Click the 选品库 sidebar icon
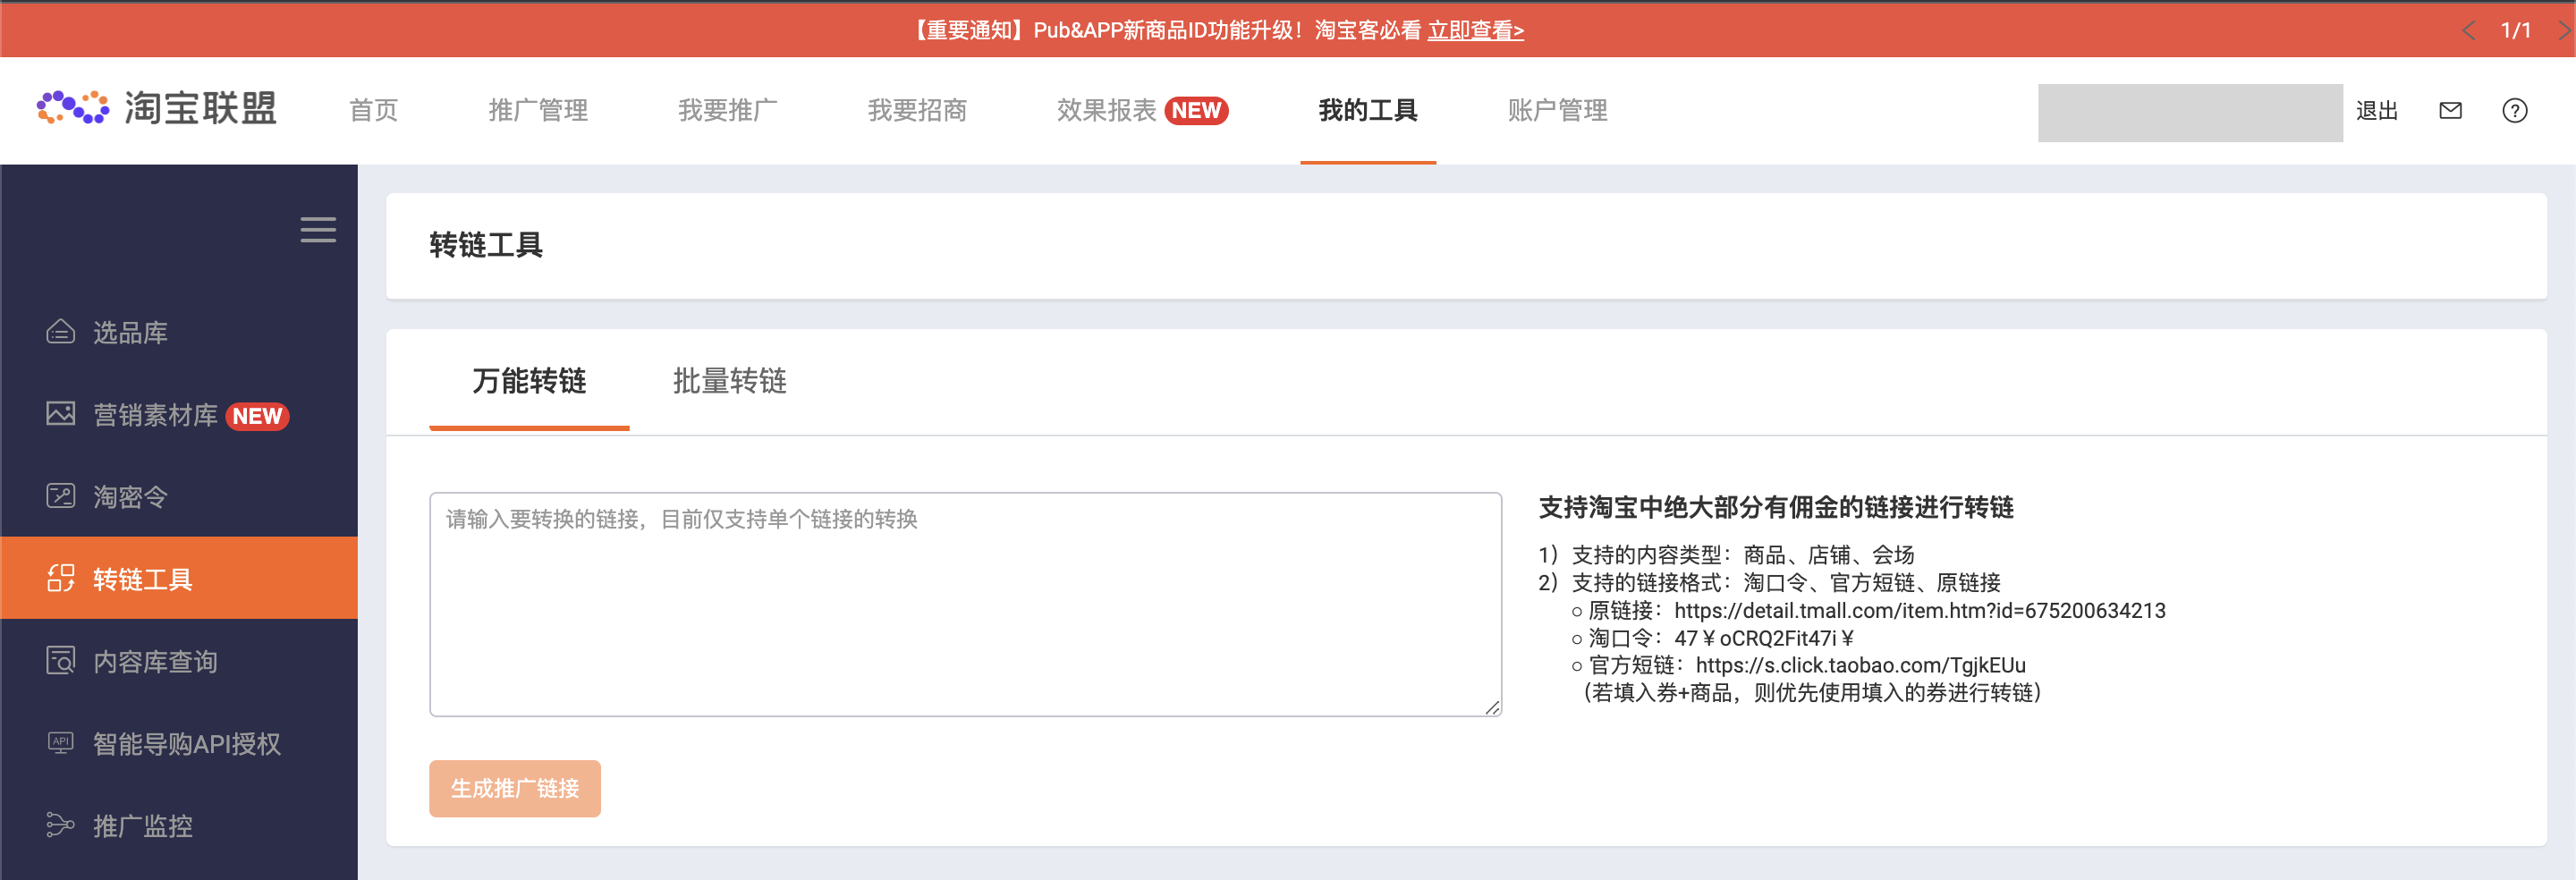This screenshot has width=2576, height=880. click(x=60, y=332)
